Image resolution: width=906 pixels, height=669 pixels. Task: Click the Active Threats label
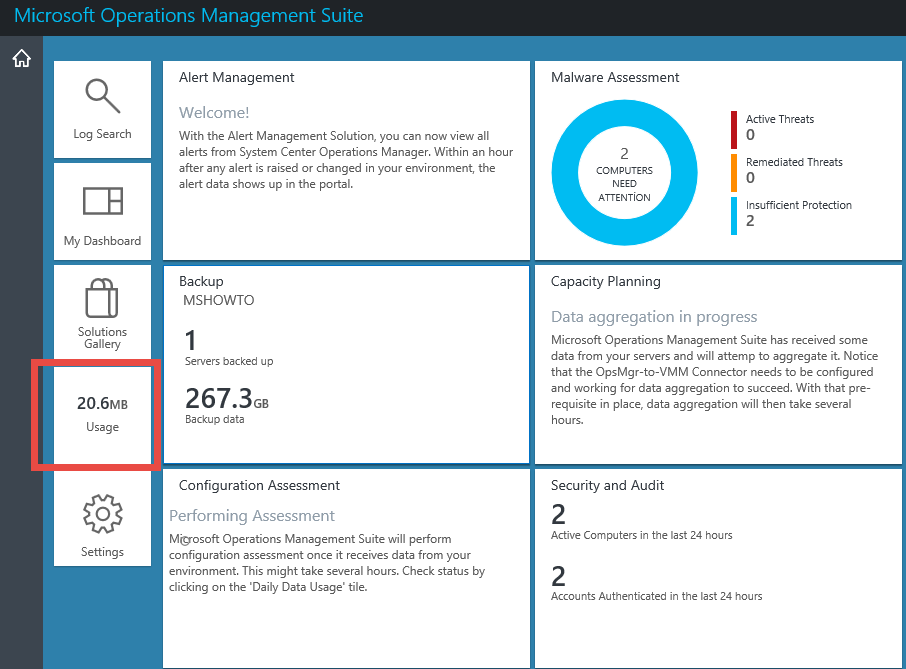[779, 119]
